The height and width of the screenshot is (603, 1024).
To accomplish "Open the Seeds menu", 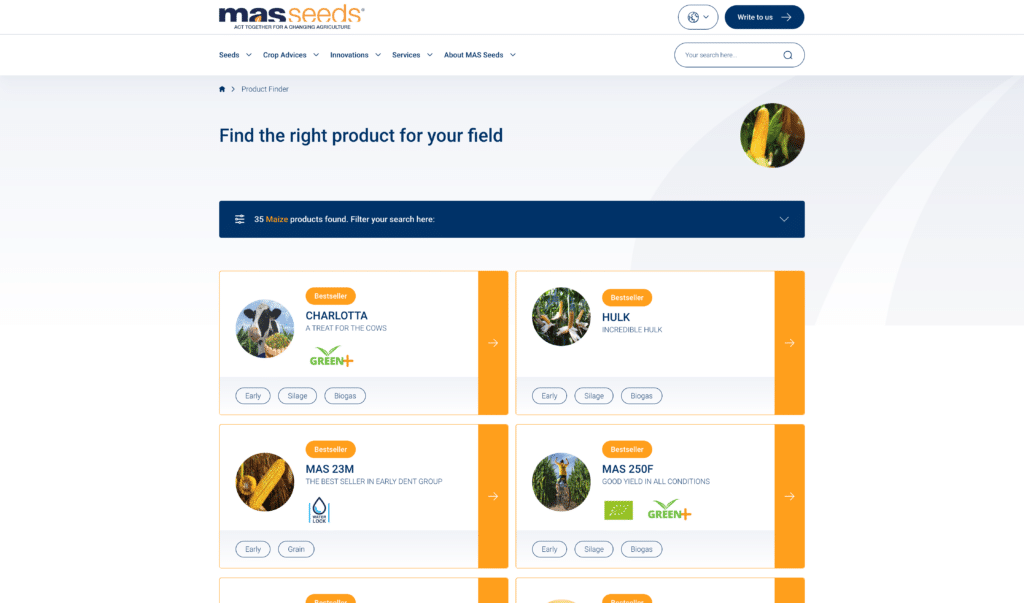I will pos(235,55).
